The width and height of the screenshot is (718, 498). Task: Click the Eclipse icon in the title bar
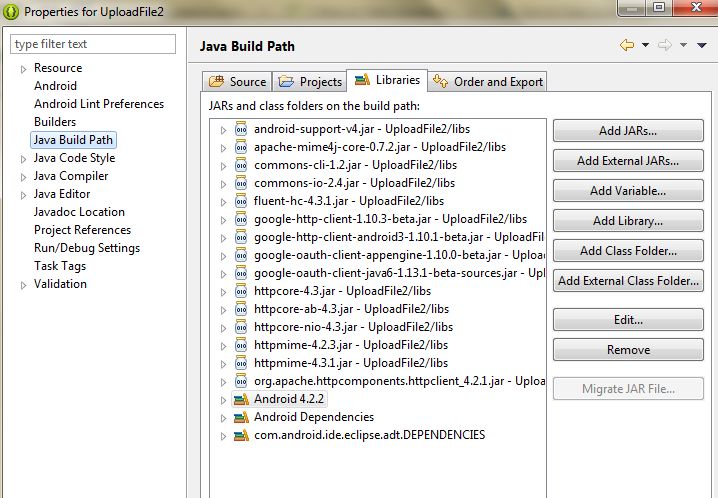pyautogui.click(x=11, y=11)
